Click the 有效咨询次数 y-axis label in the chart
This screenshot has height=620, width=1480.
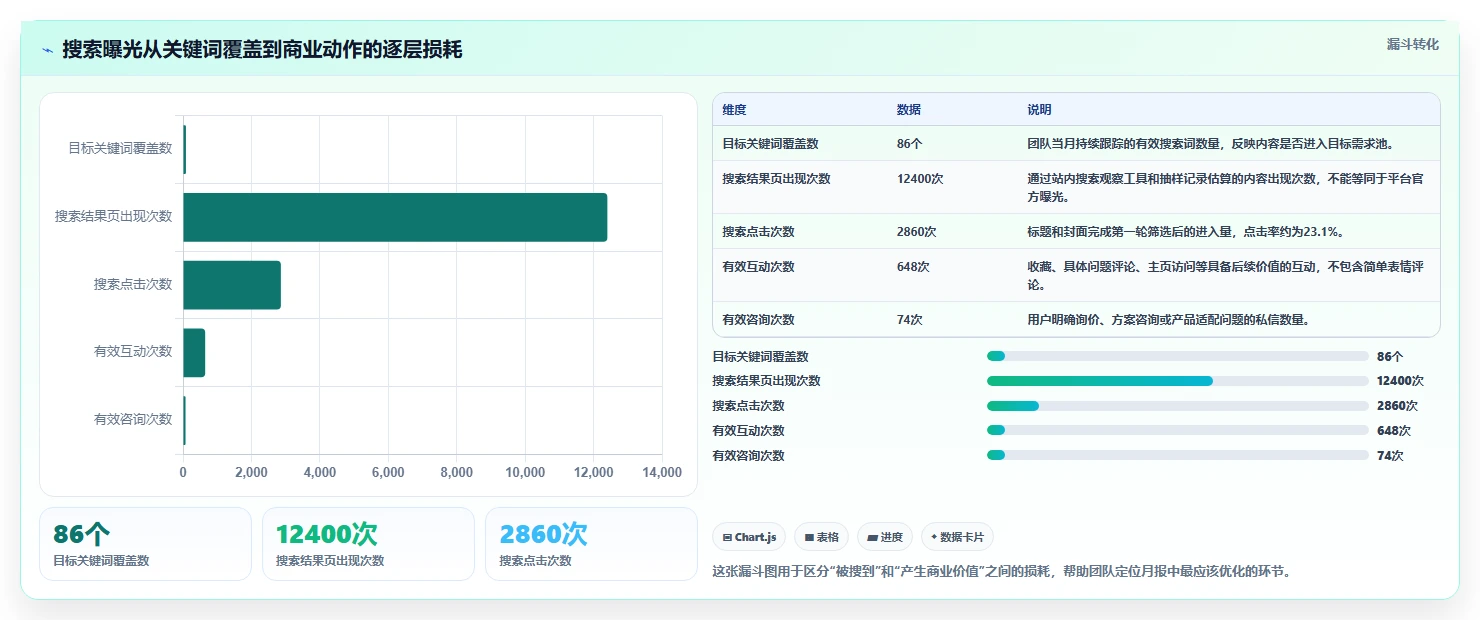[x=133, y=419]
